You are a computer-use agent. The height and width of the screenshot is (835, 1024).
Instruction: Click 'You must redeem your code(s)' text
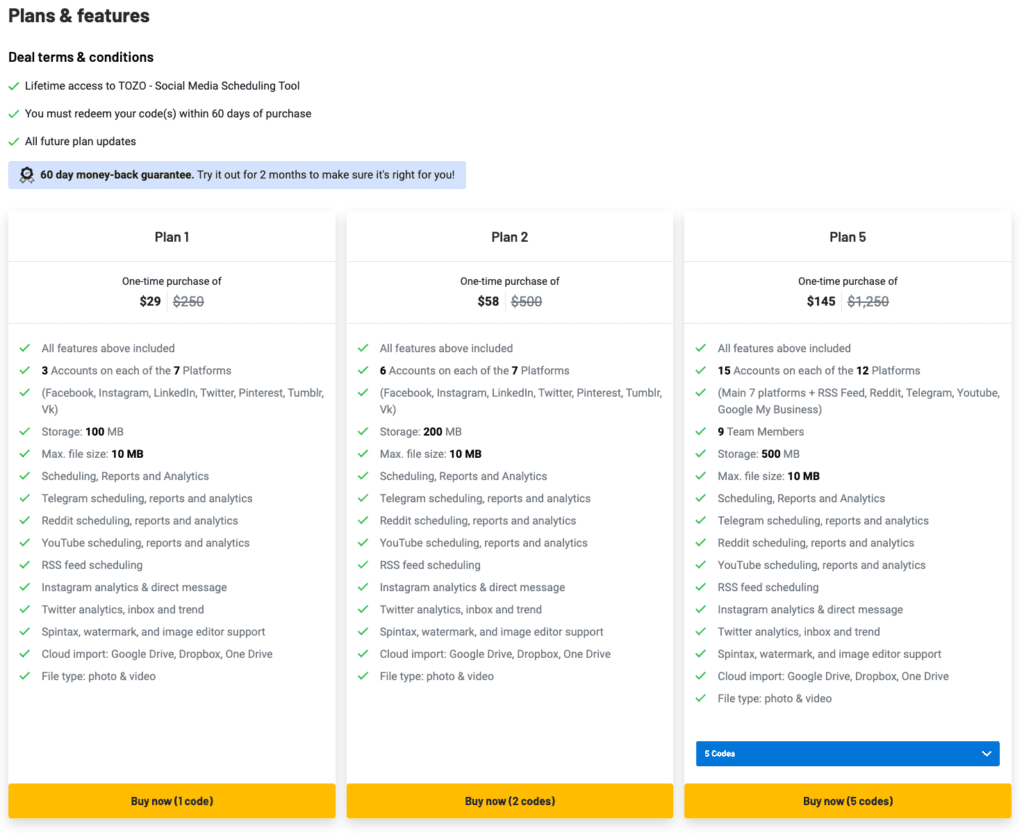pyautogui.click(x=168, y=114)
